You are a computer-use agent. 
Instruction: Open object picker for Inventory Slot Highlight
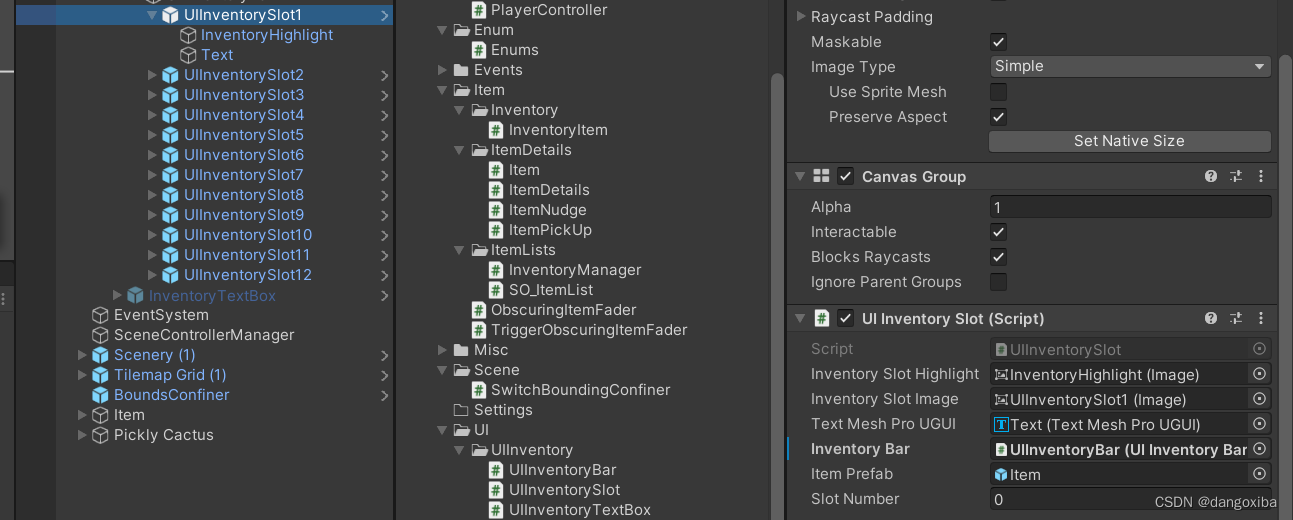tap(1260, 374)
